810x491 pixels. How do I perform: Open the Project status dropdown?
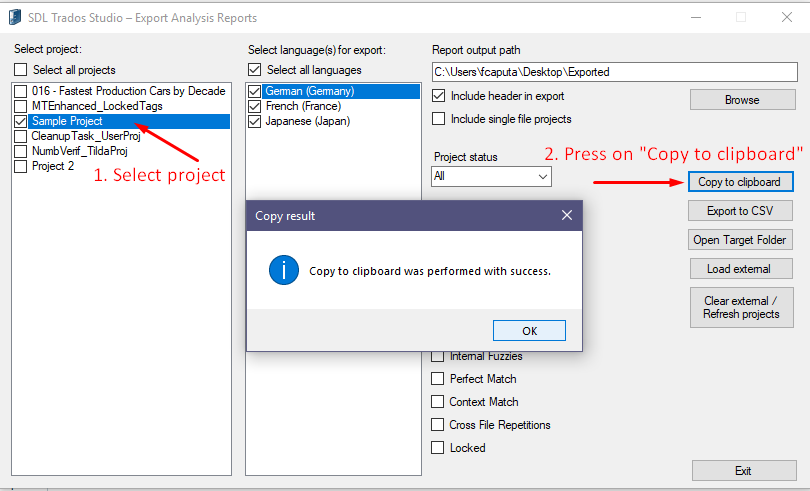[491, 176]
